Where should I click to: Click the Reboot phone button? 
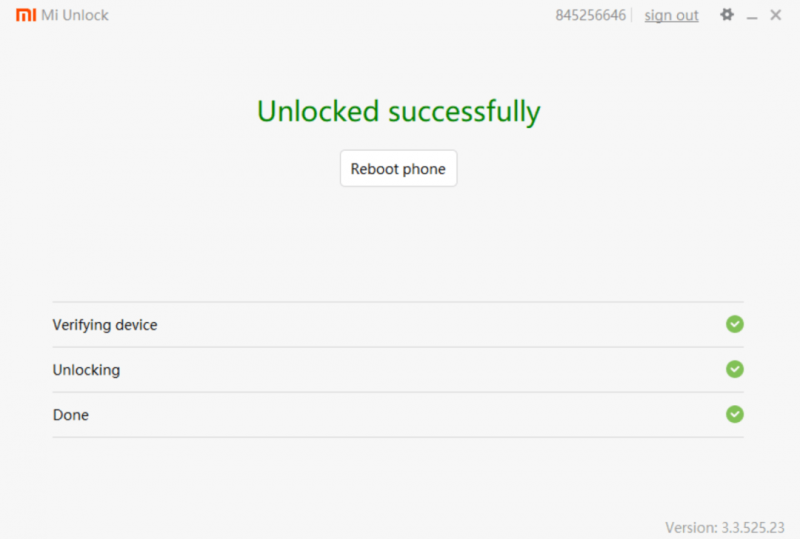point(398,168)
